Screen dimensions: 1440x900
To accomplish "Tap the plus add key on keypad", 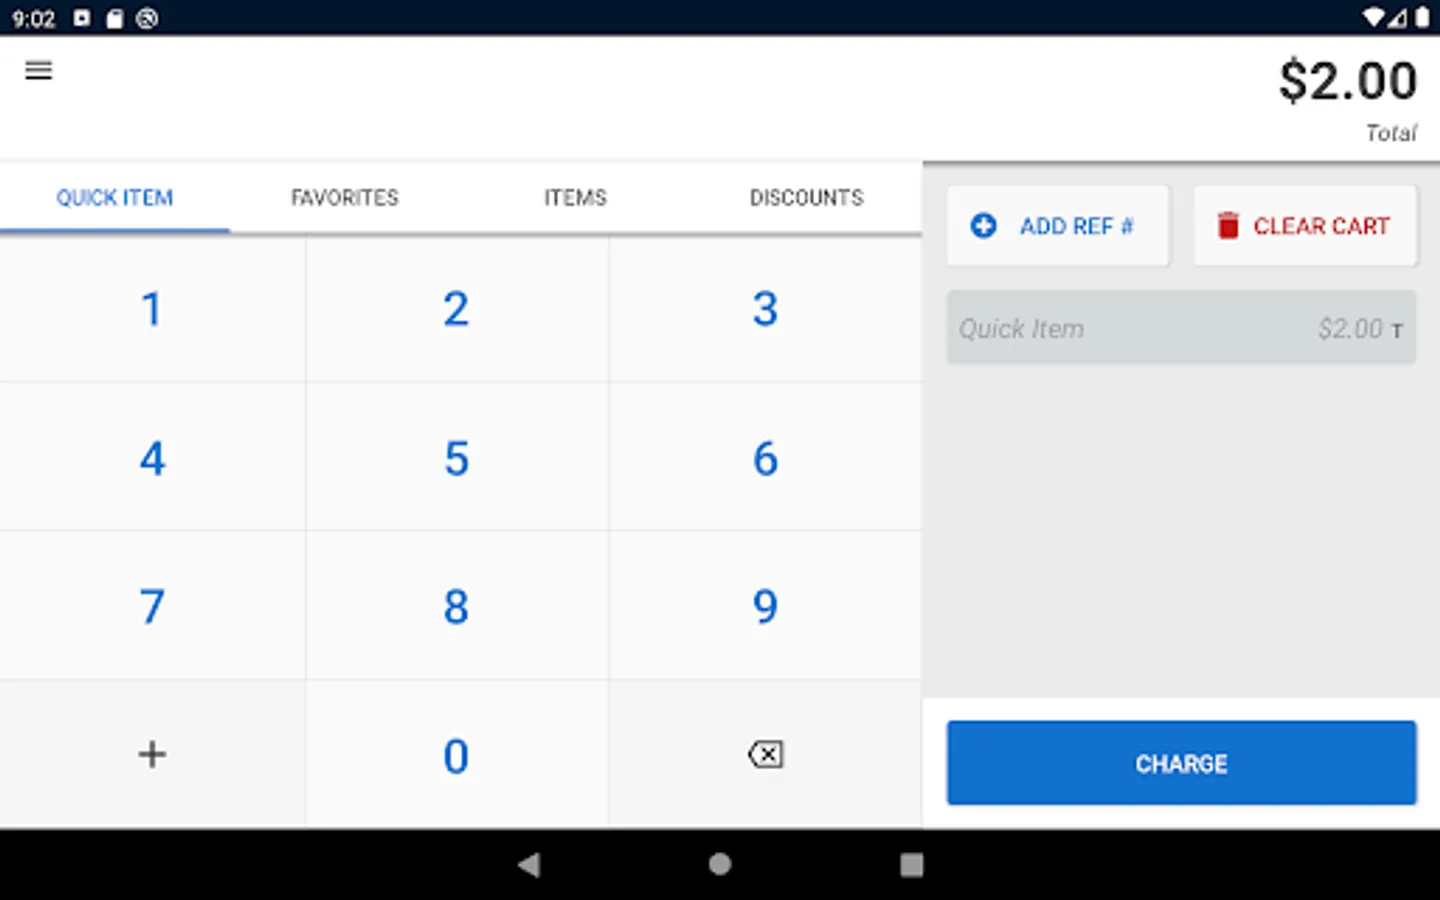I will [x=152, y=754].
